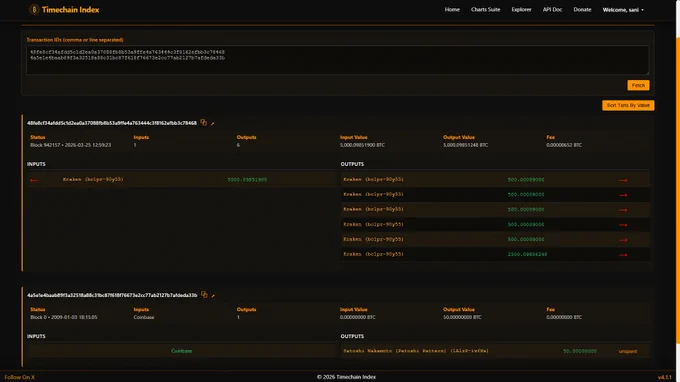
Task: Click the 2500.09806248 output amount
Action: tap(527, 254)
